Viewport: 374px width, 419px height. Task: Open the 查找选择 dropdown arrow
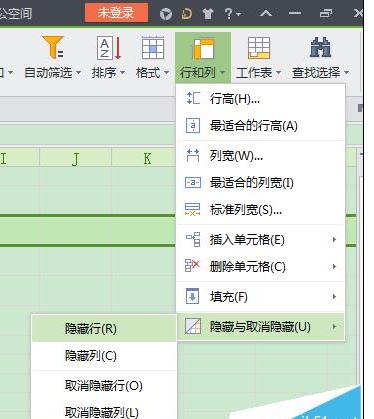tap(346, 72)
